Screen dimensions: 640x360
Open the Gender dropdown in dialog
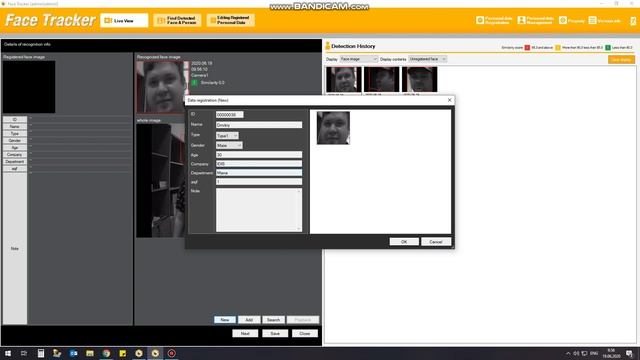click(x=229, y=145)
